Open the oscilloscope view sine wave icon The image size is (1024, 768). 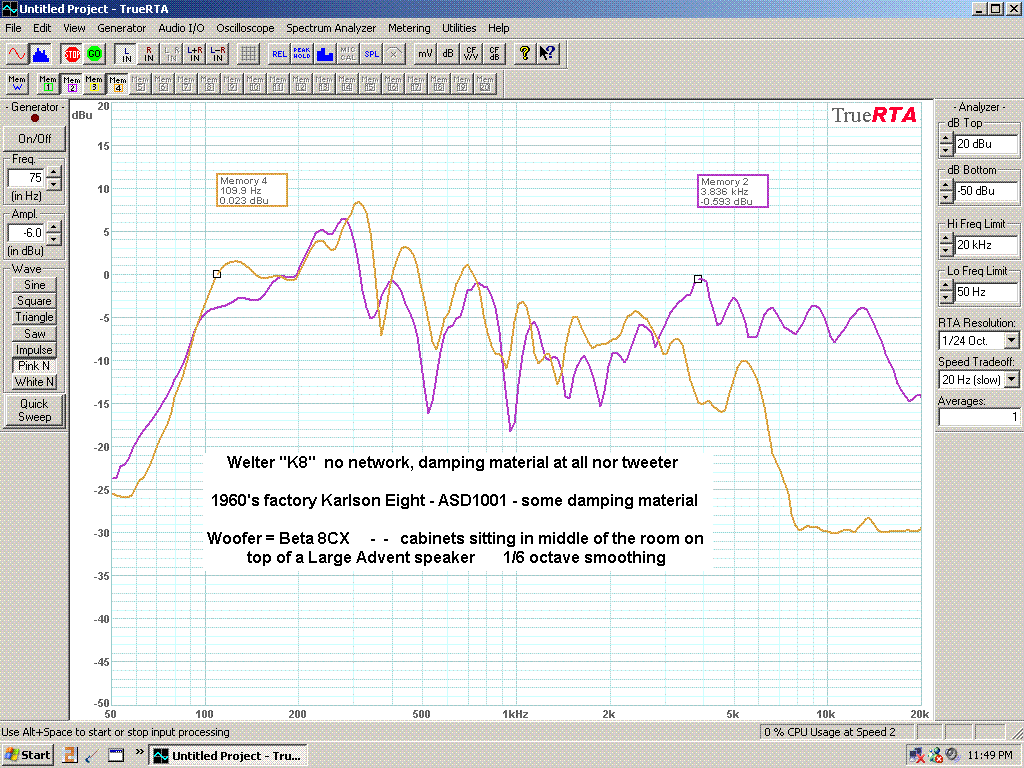[x=17, y=54]
